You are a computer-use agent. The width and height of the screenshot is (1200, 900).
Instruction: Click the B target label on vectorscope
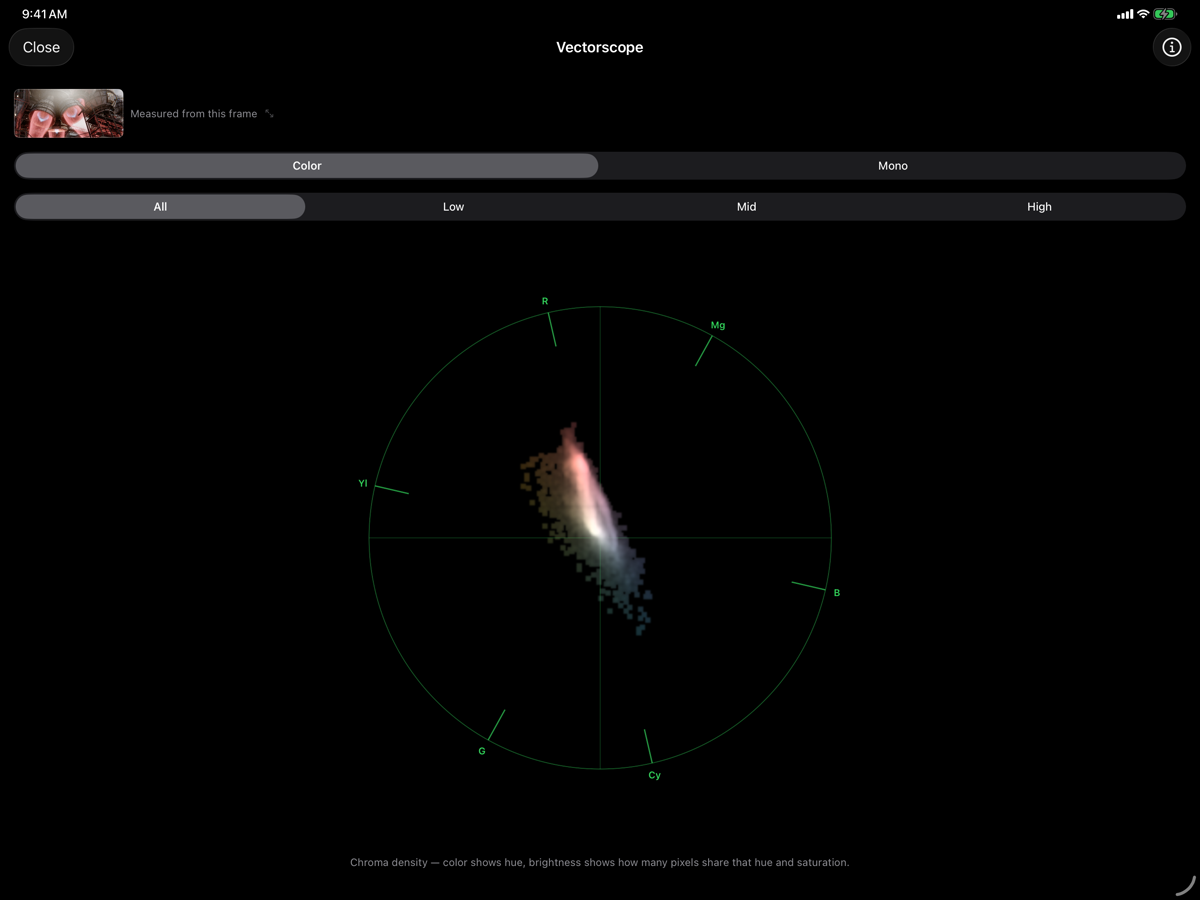click(x=837, y=593)
